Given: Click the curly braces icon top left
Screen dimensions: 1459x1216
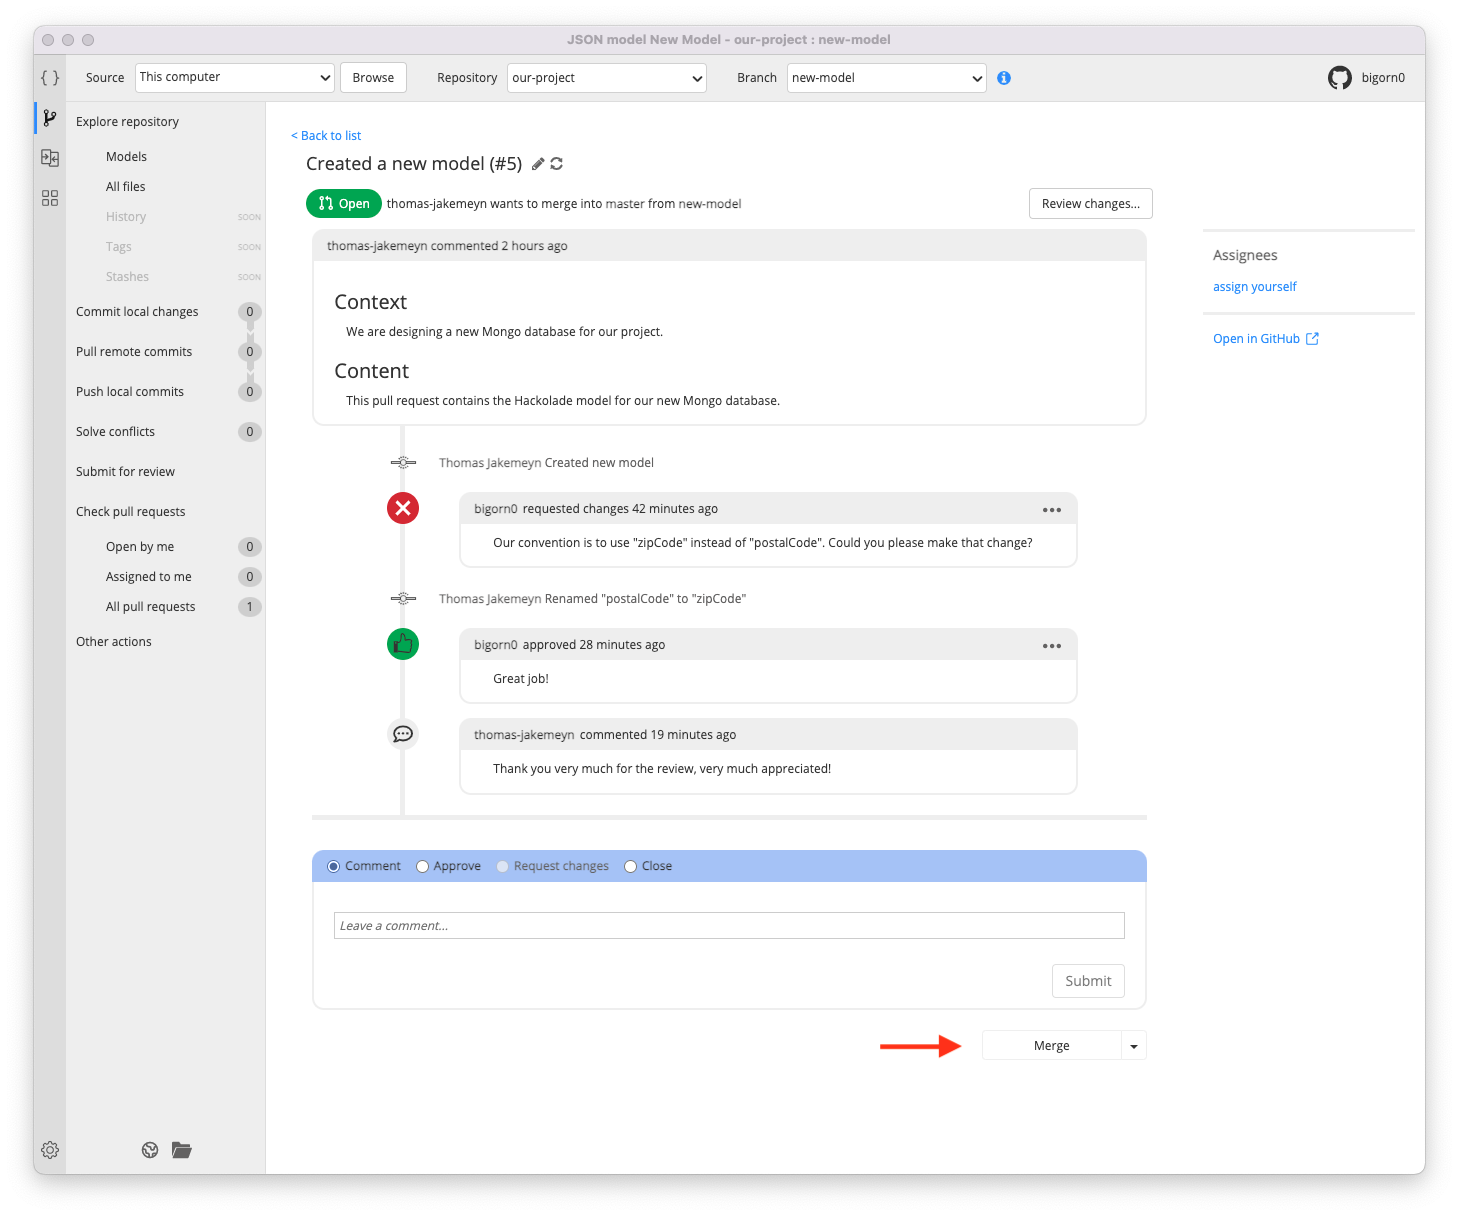Looking at the screenshot, I should (49, 77).
